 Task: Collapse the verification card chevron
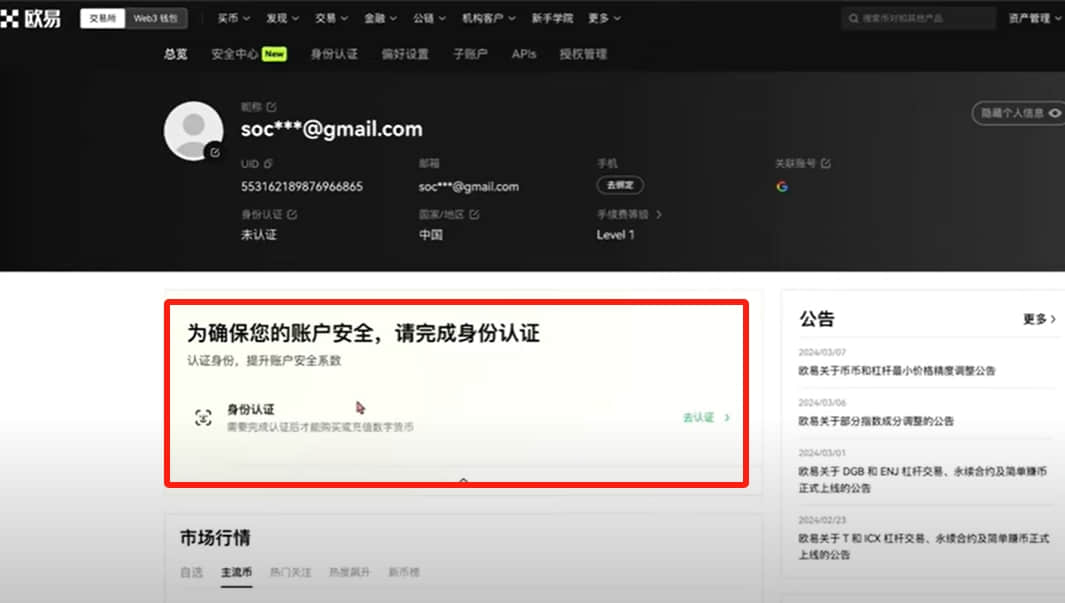463,480
